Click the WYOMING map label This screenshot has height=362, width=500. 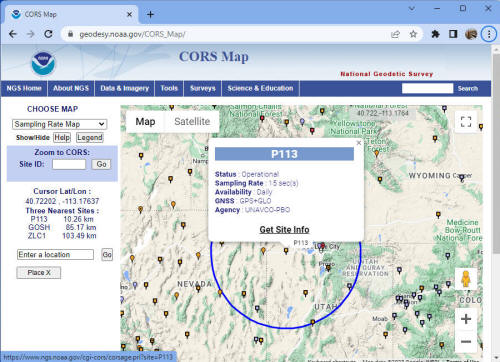[430, 175]
